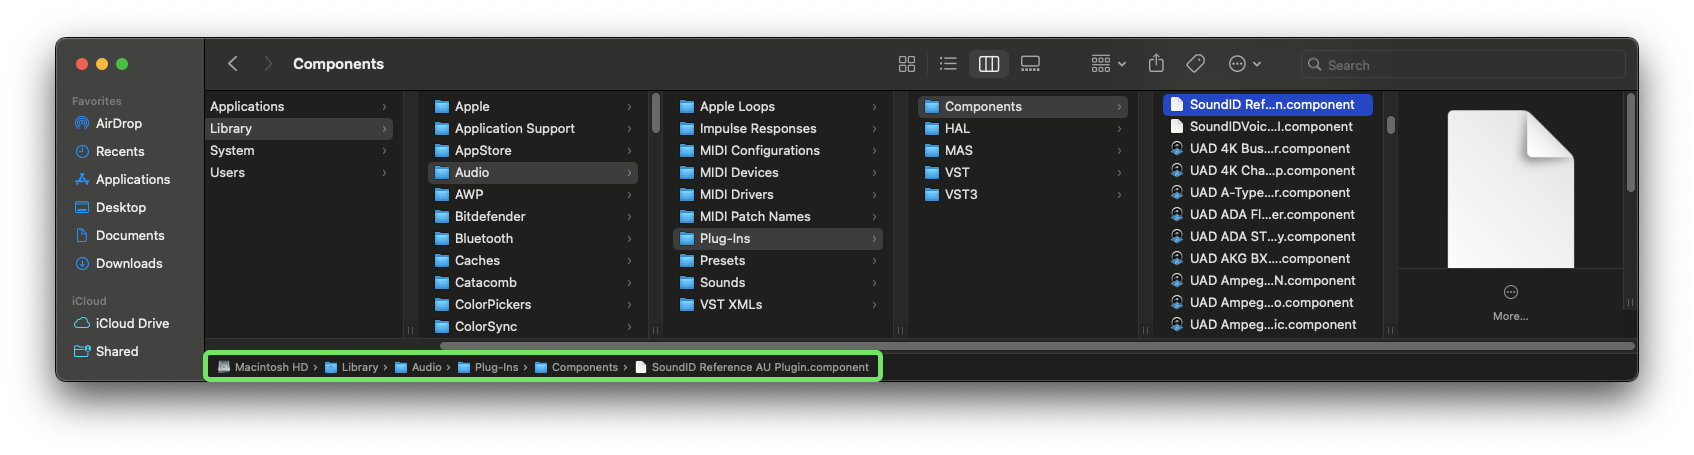Image resolution: width=1694 pixels, height=455 pixels.
Task: Open the MIDI Patch Names folder
Action: 778,216
